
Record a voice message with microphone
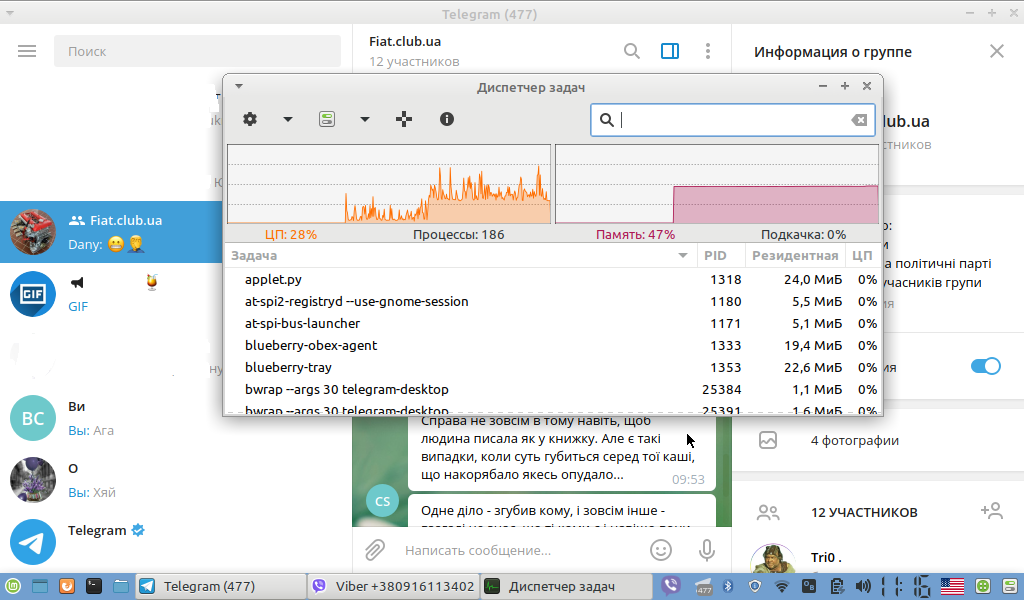(707, 549)
